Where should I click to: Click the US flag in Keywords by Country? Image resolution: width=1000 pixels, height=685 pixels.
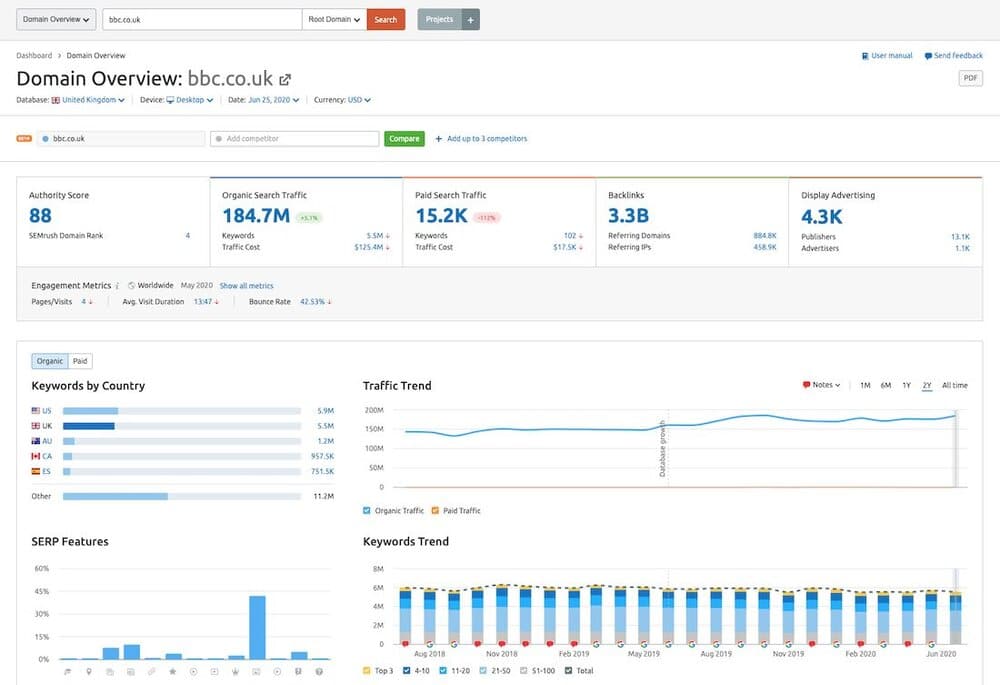[36, 411]
